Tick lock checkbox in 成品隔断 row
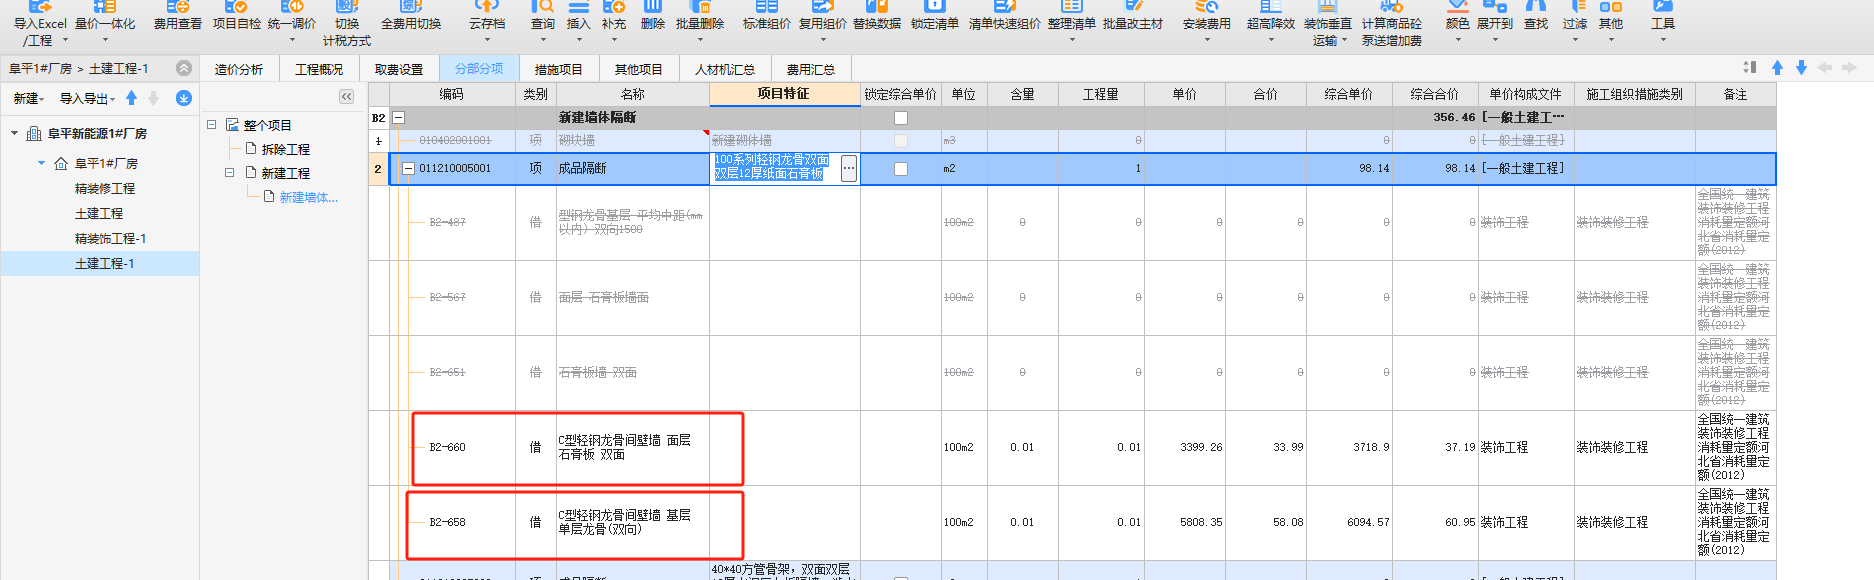This screenshot has width=1874, height=580. click(x=901, y=169)
